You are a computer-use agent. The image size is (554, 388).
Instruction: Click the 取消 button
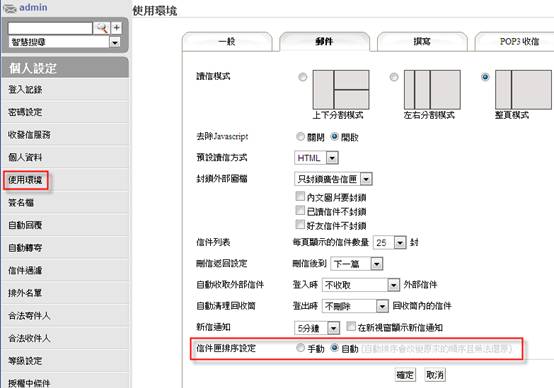[x=435, y=375]
